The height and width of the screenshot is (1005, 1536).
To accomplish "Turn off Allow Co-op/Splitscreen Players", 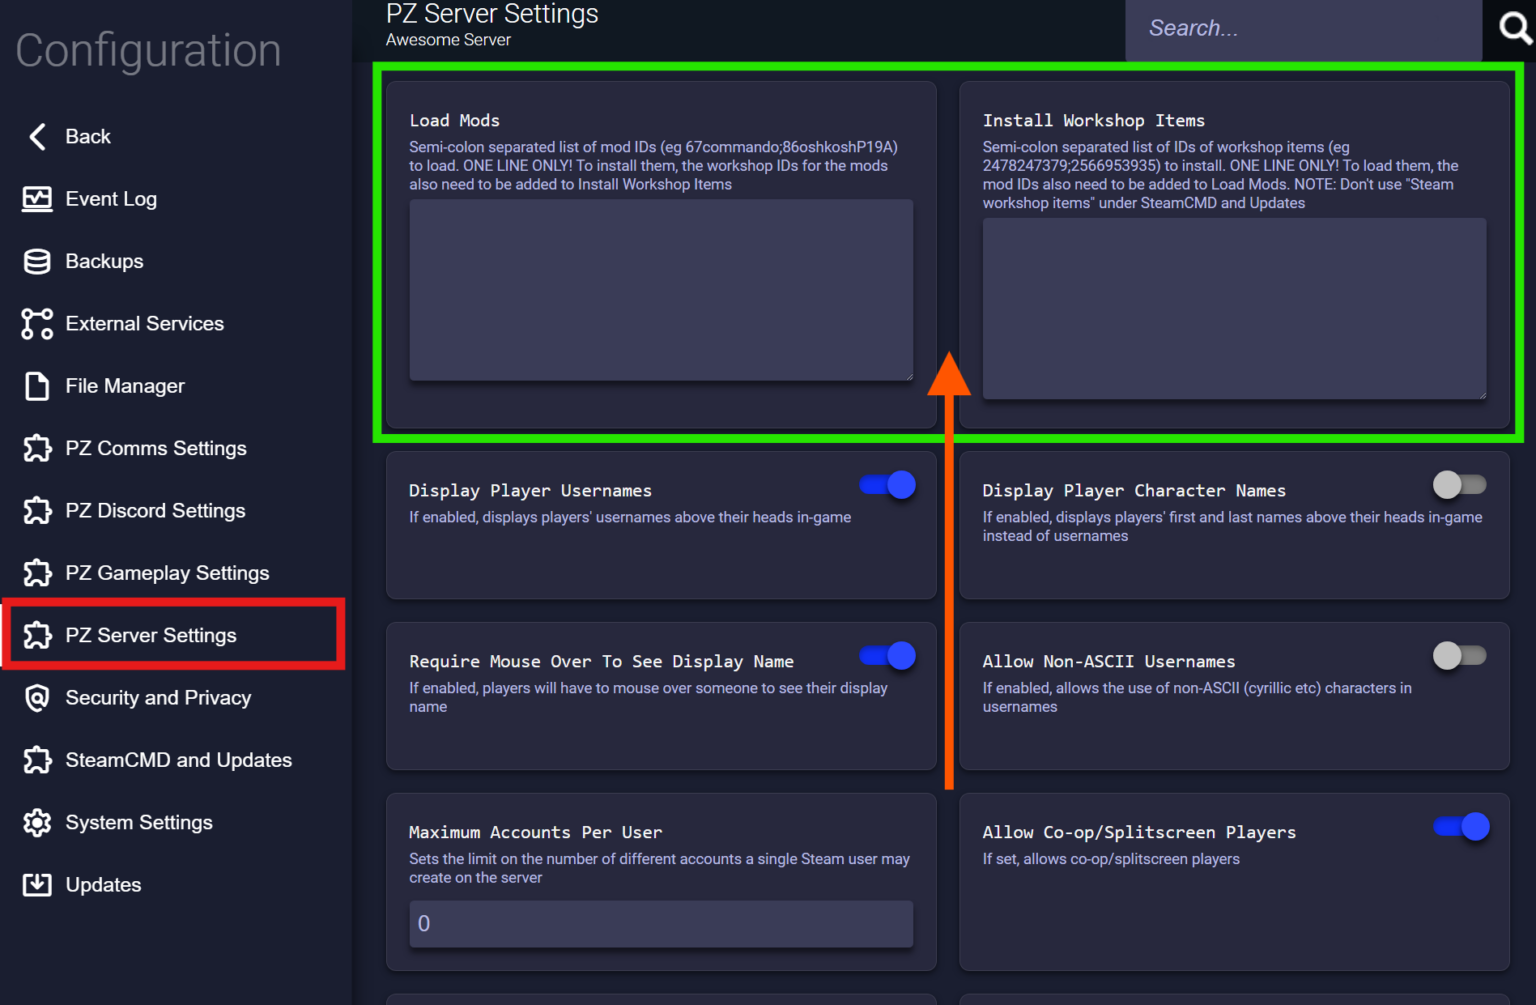I will [x=1459, y=827].
